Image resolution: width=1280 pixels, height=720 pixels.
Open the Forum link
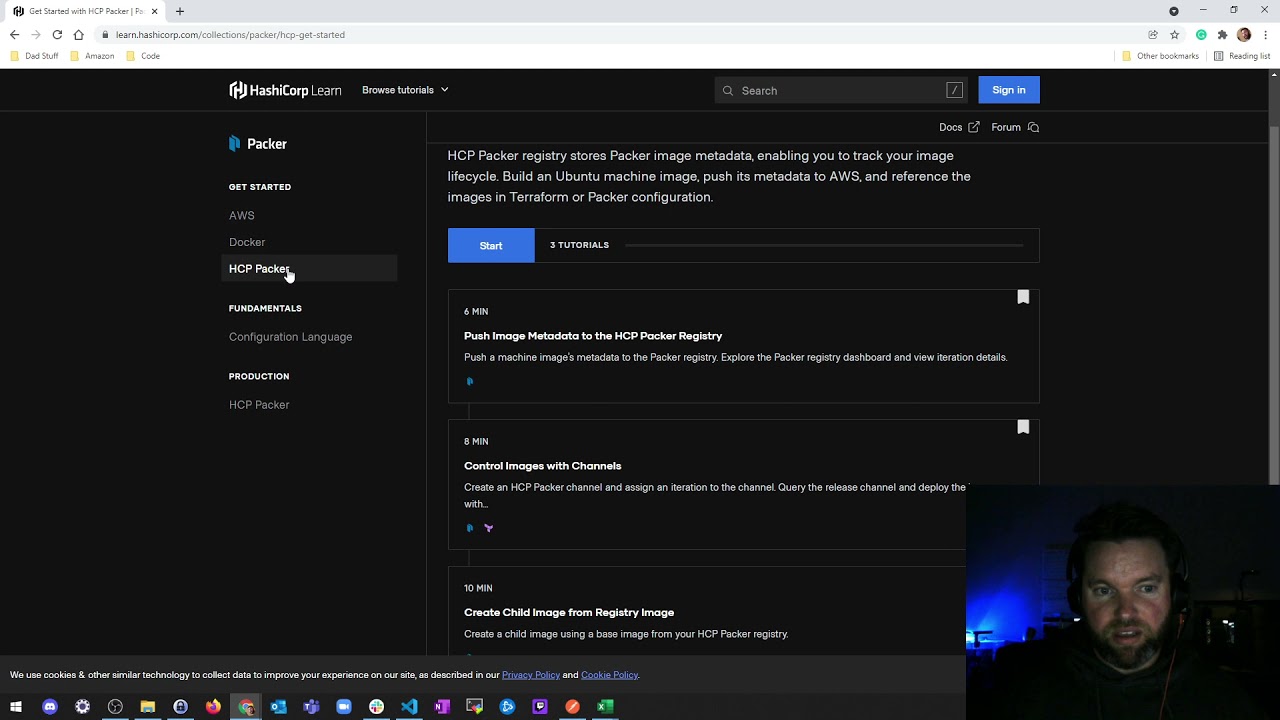[x=1015, y=127]
